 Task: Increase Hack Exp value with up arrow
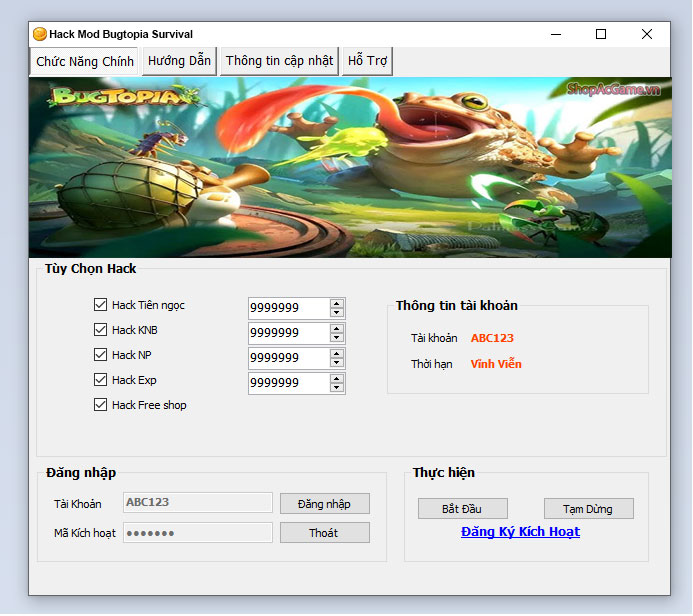coord(337,379)
